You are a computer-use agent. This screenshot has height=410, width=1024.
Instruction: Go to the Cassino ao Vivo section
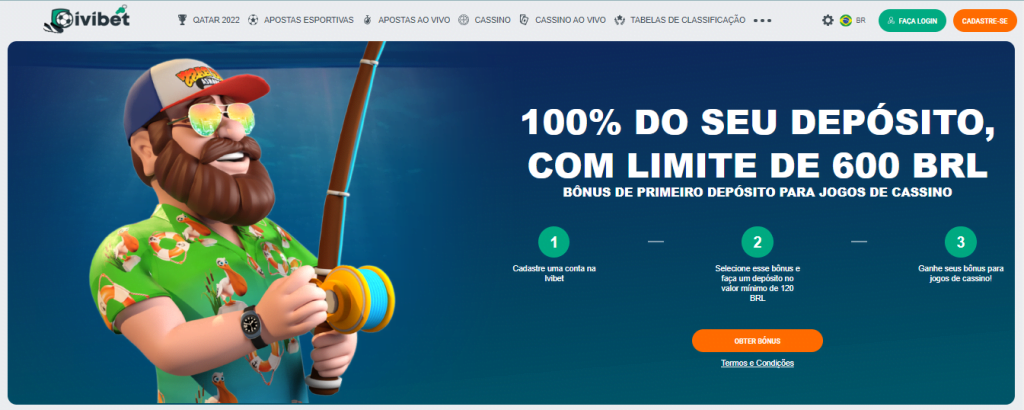point(570,20)
